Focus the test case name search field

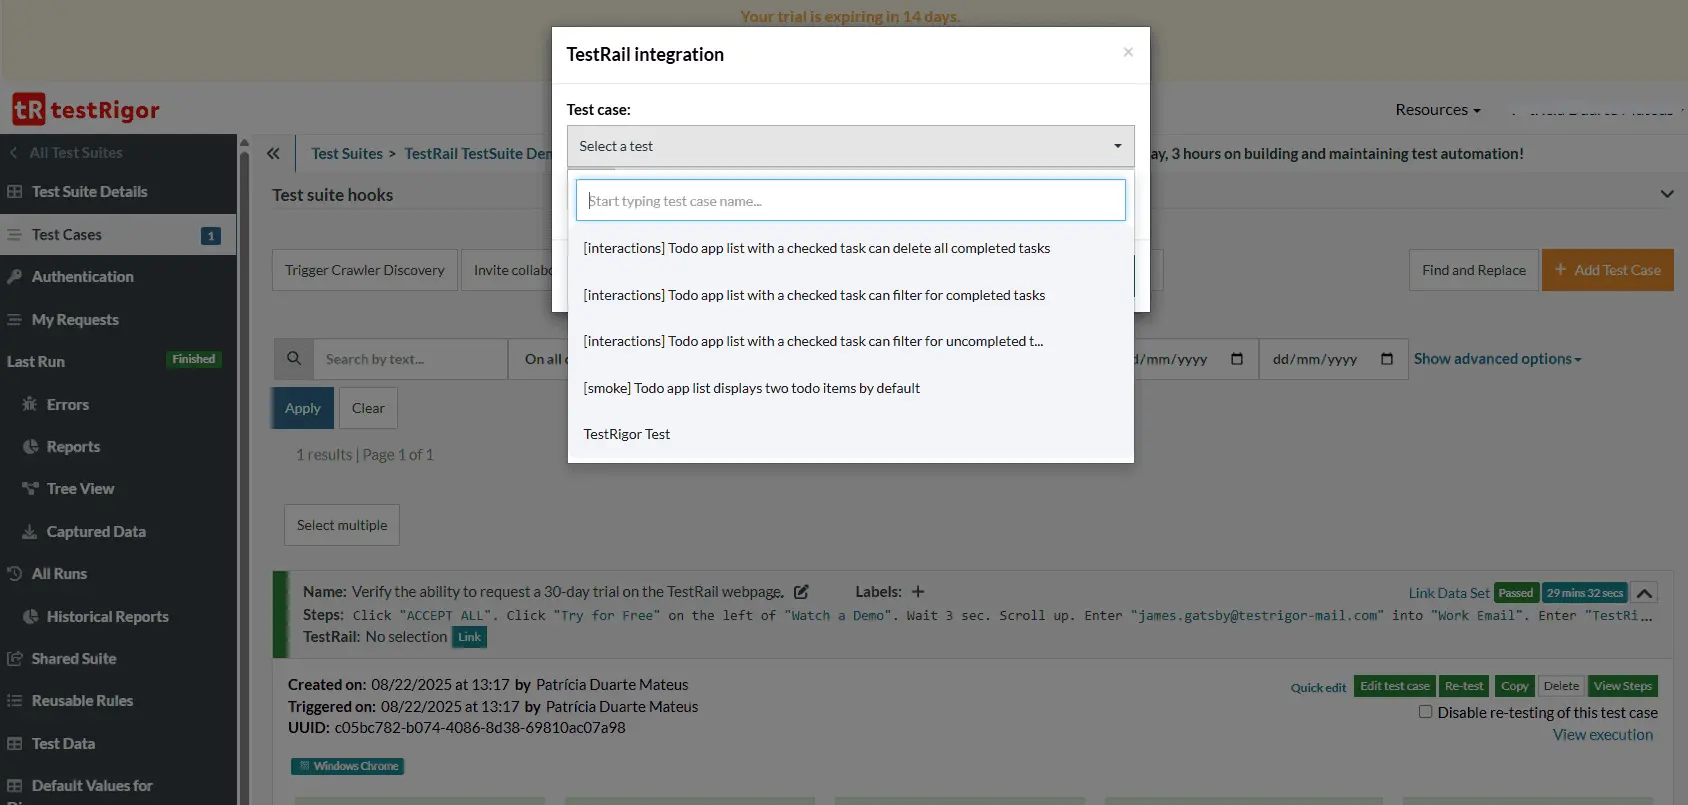click(x=850, y=200)
